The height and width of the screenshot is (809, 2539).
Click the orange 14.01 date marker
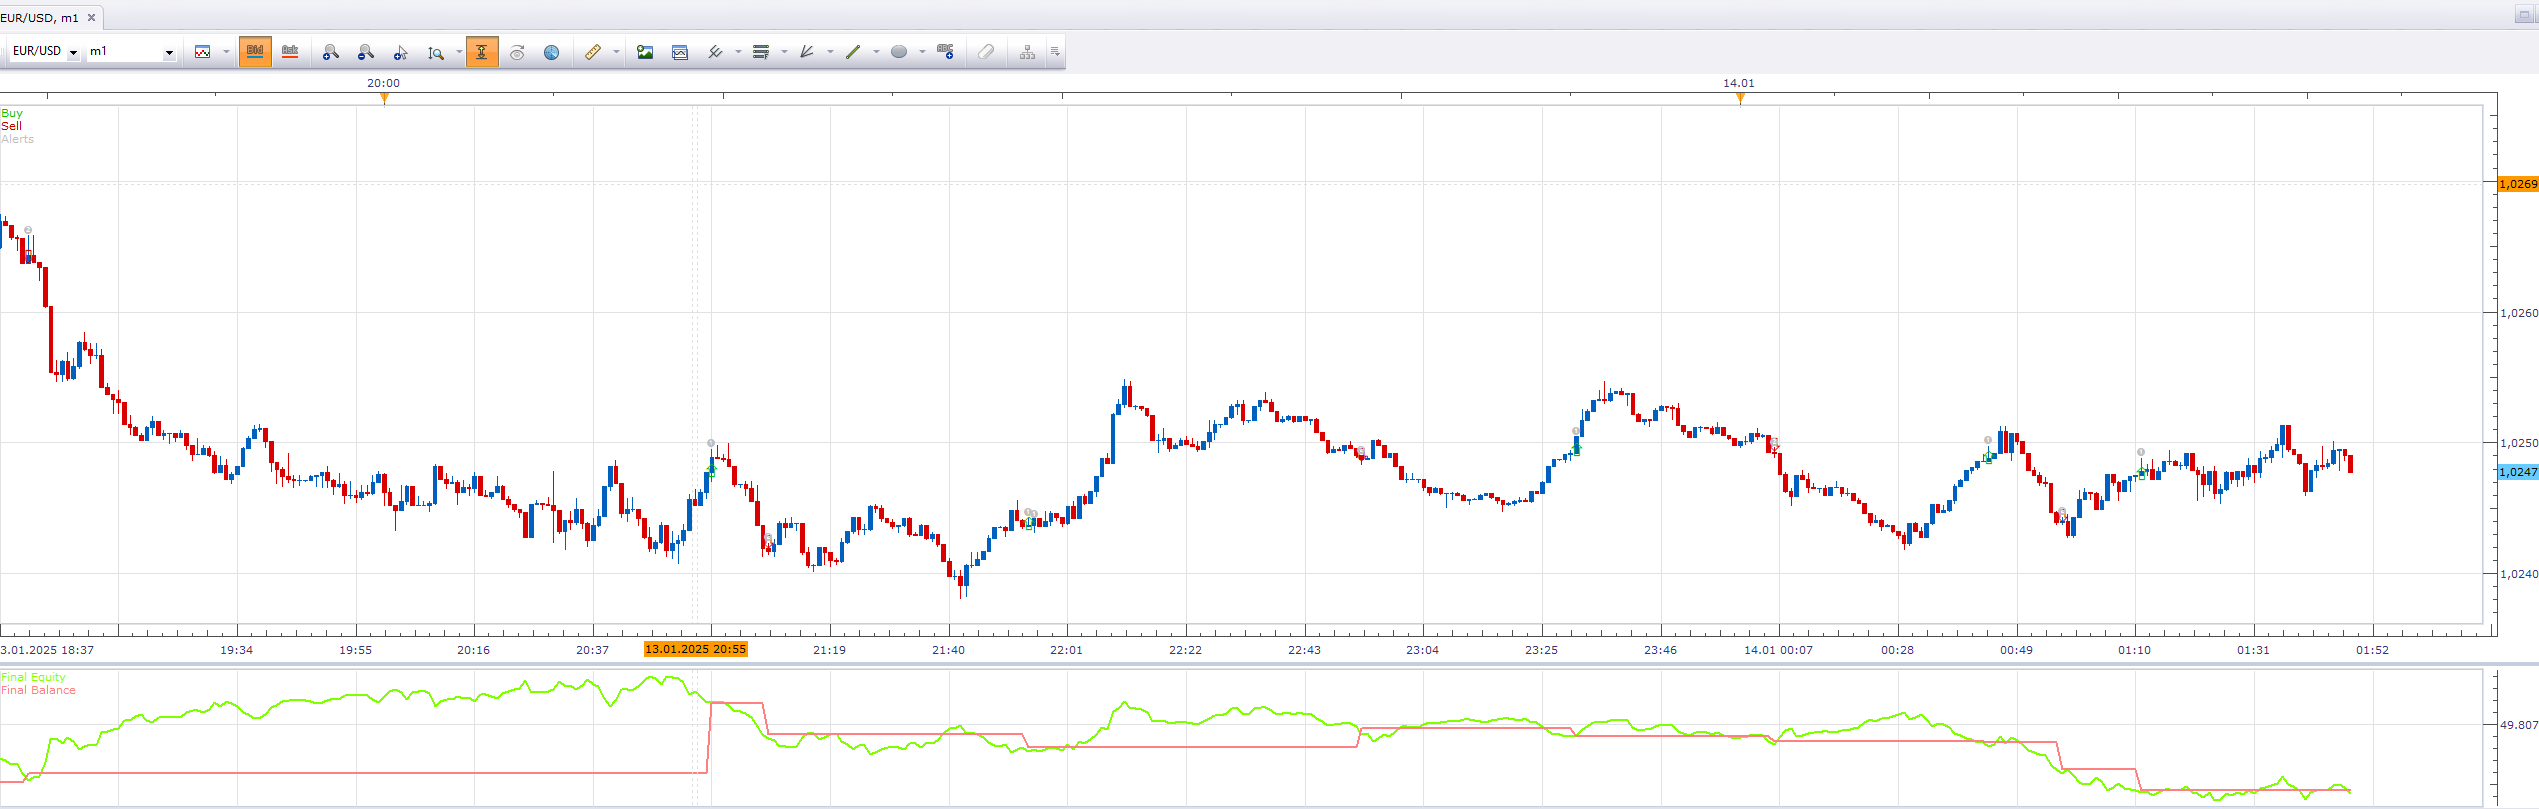click(1740, 98)
